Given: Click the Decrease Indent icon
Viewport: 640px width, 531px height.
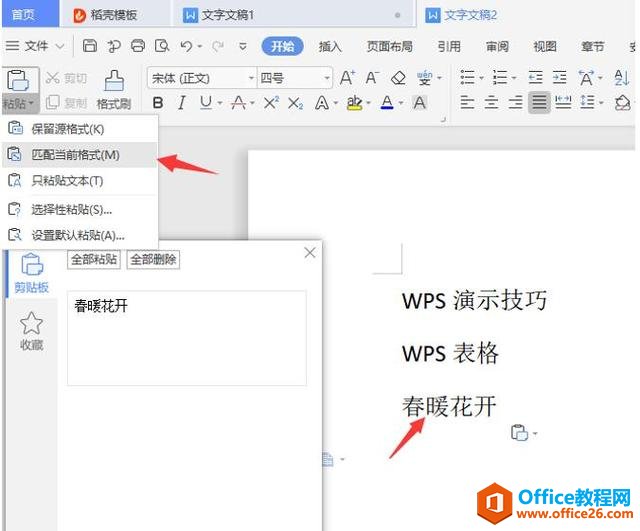Looking at the screenshot, I should point(535,77).
